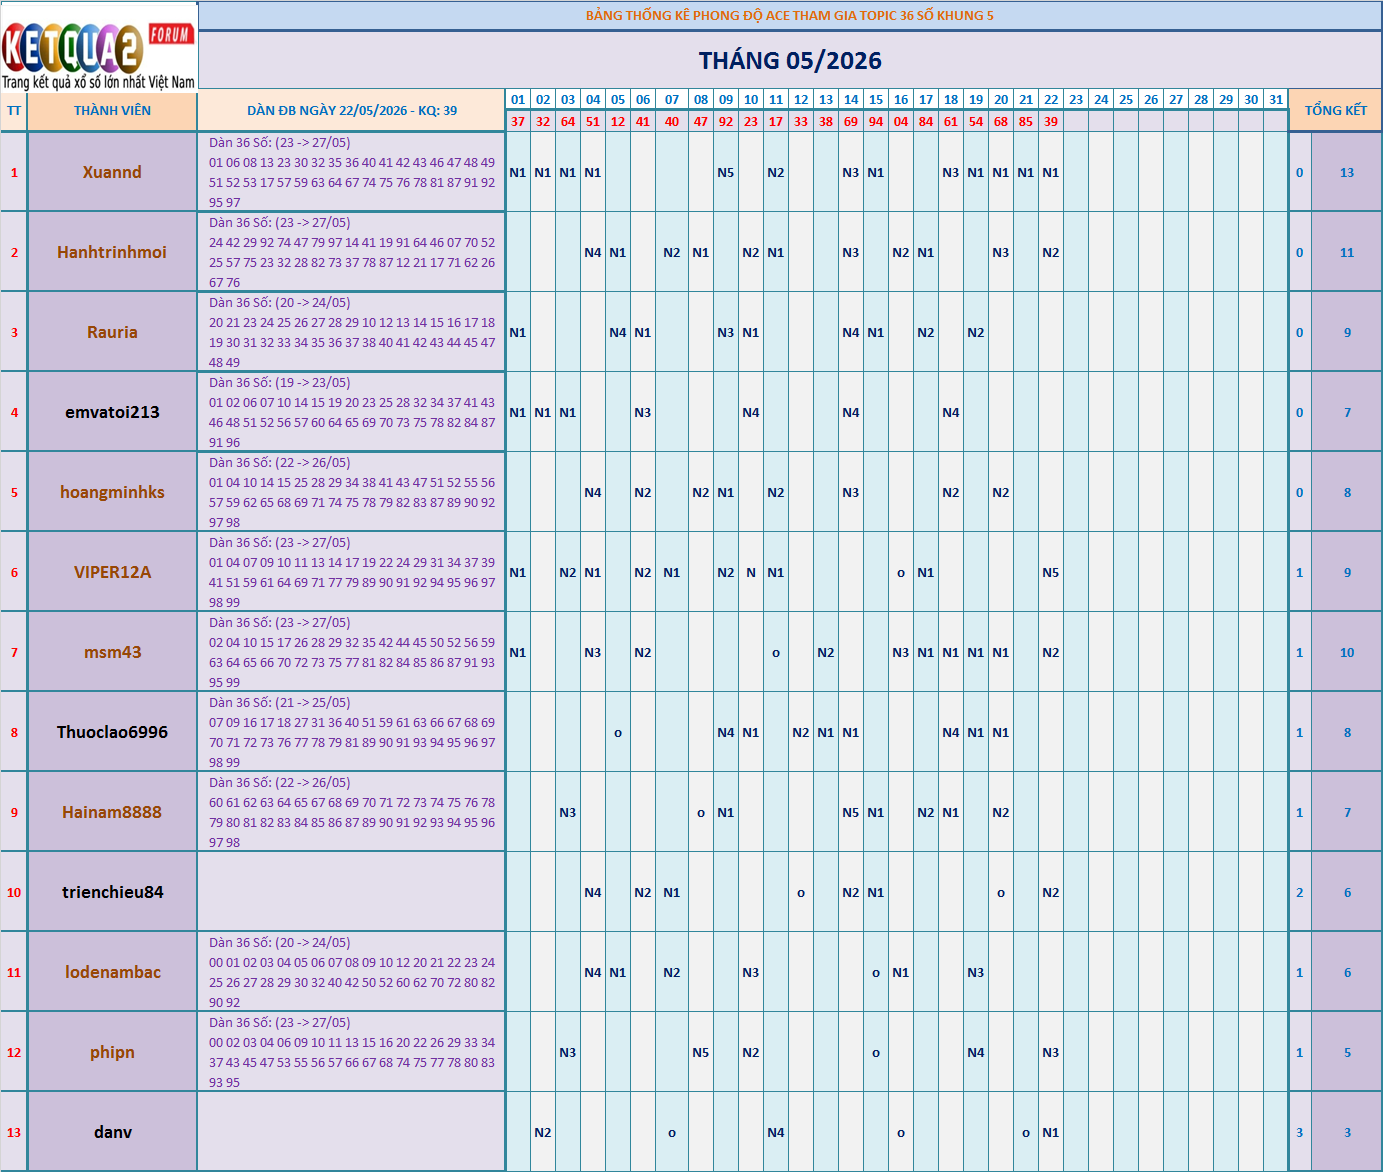Screen dimensions: 1383x1172
Task: Click member name Thuoclao6996
Action: pos(112,732)
